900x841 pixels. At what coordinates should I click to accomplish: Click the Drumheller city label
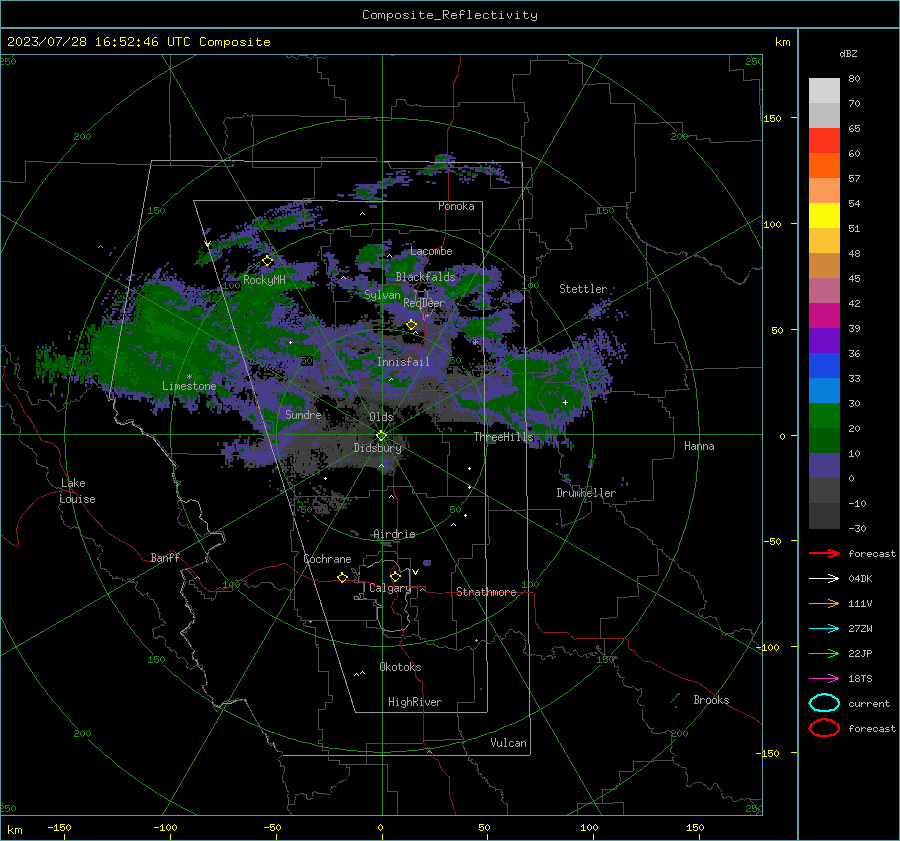pyautogui.click(x=586, y=493)
